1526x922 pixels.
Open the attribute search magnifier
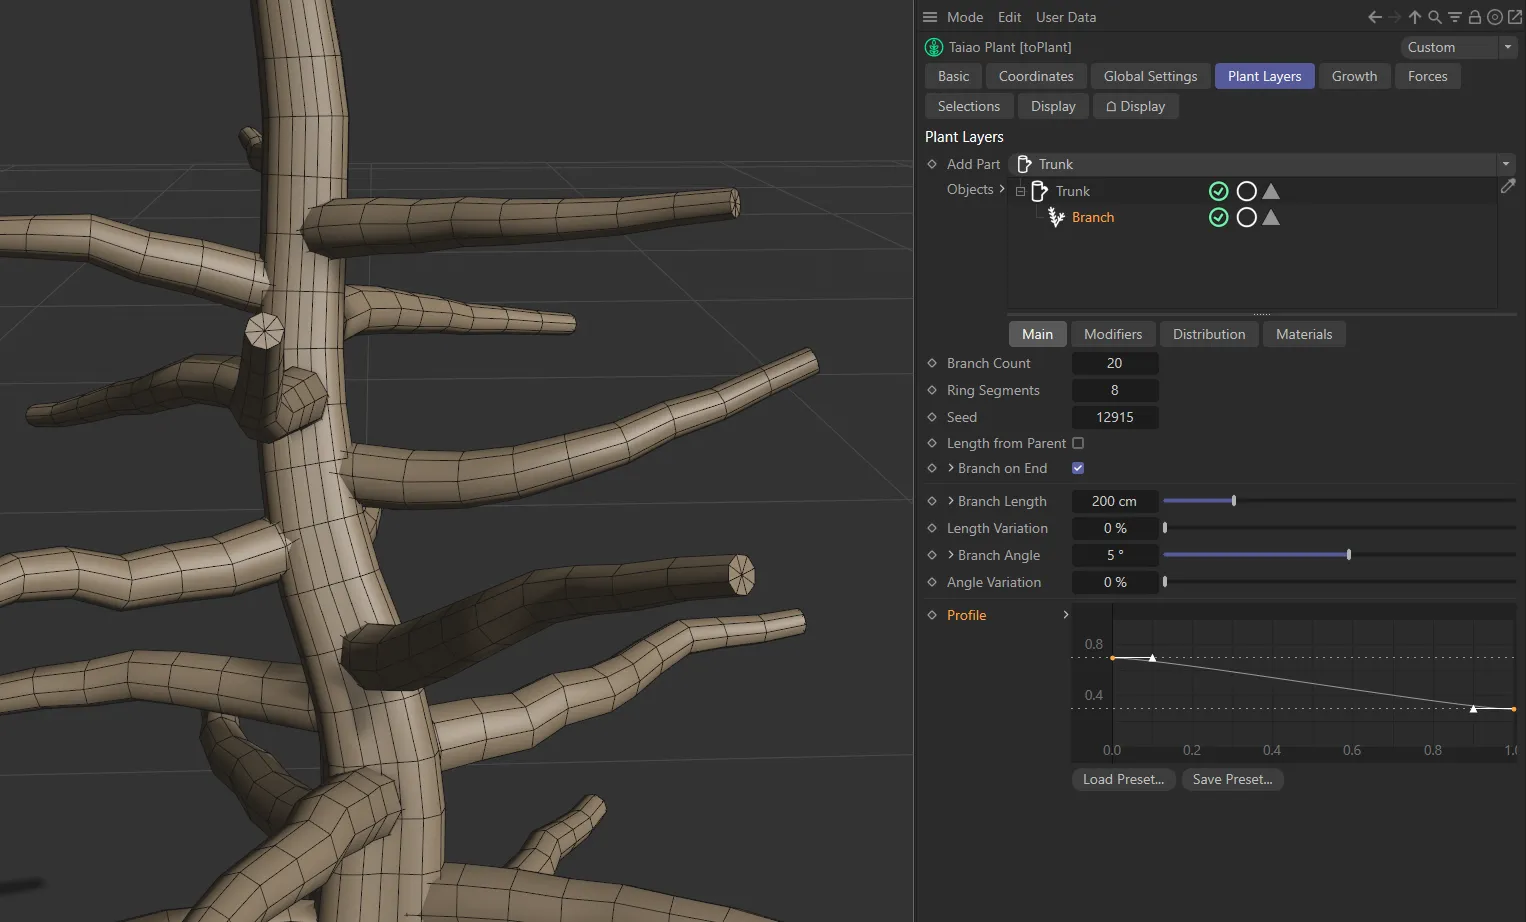[1435, 17]
